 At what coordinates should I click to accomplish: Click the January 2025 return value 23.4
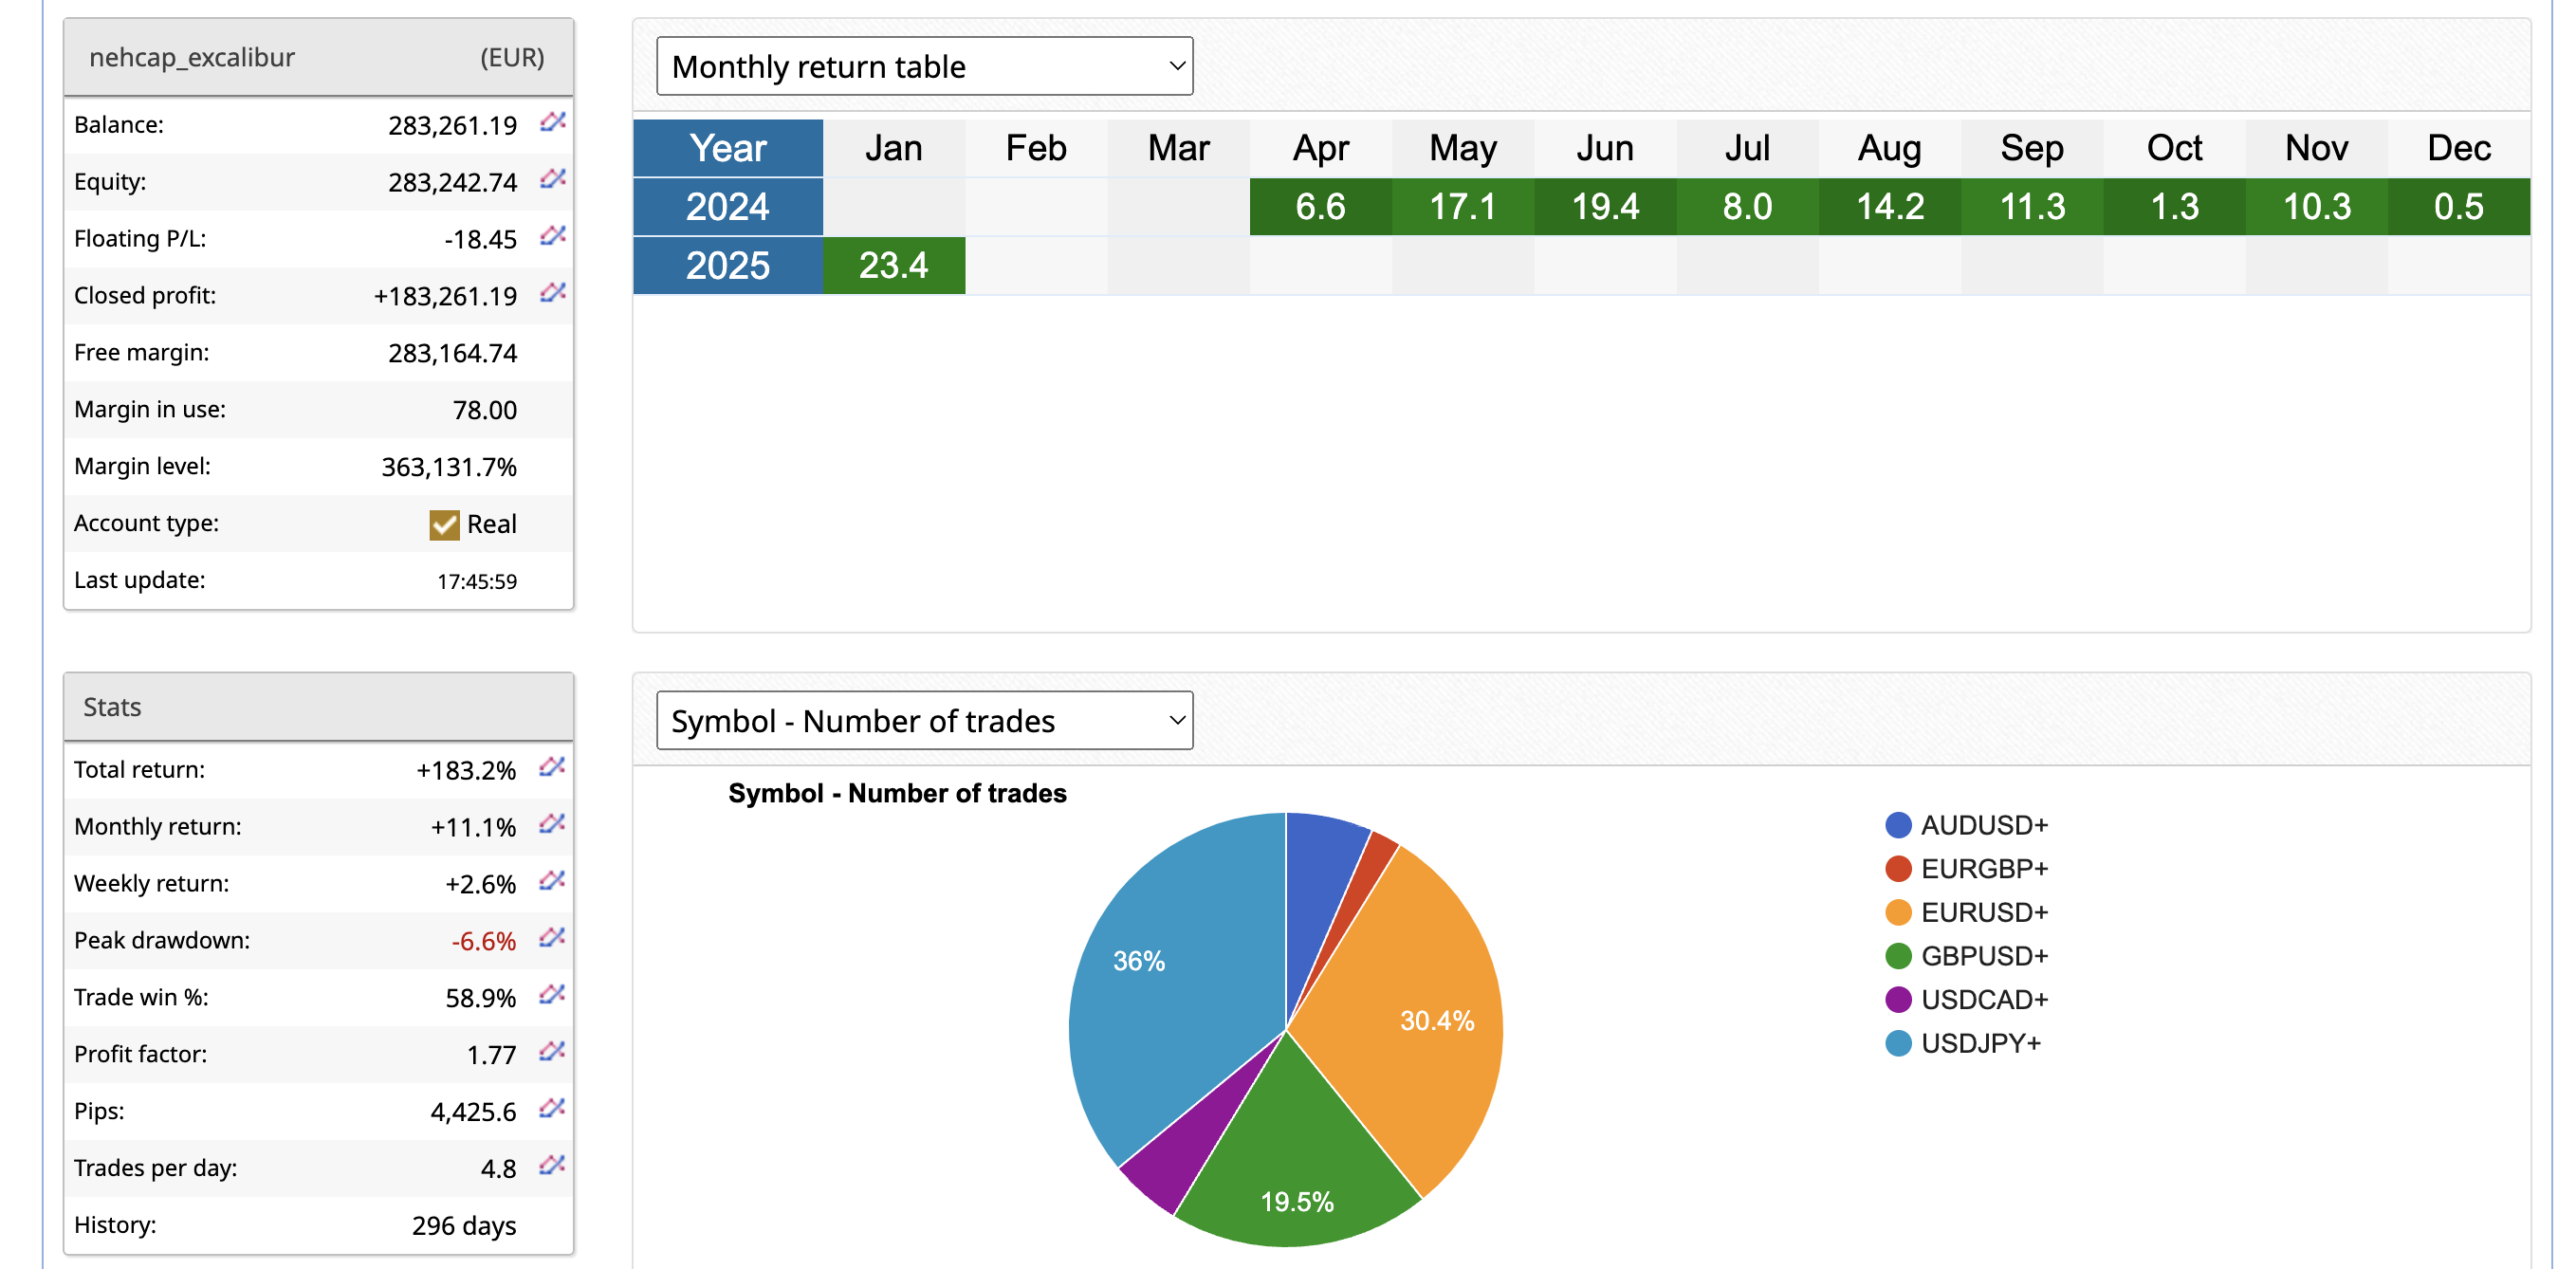(x=893, y=265)
